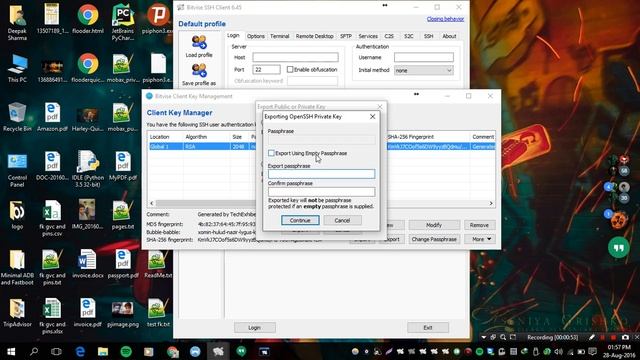Open Spotify from the taskbar
640x360 pixels.
(x=126, y=351)
